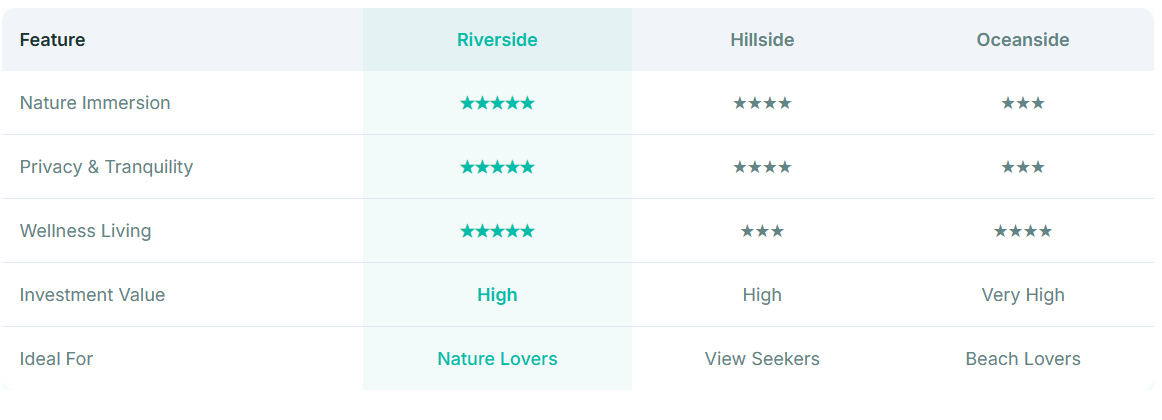Click Oceanside's Very High investment value
The width and height of the screenshot is (1162, 420).
click(x=1023, y=295)
